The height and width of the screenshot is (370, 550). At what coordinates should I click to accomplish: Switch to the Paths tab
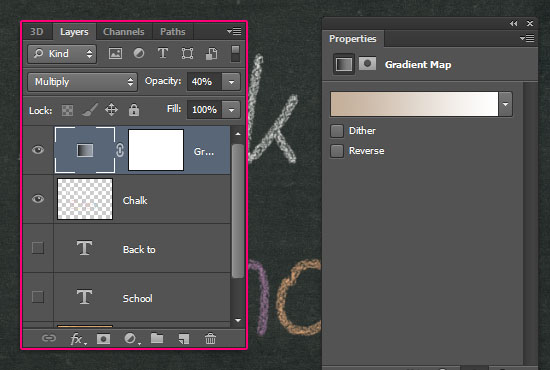[x=173, y=32]
